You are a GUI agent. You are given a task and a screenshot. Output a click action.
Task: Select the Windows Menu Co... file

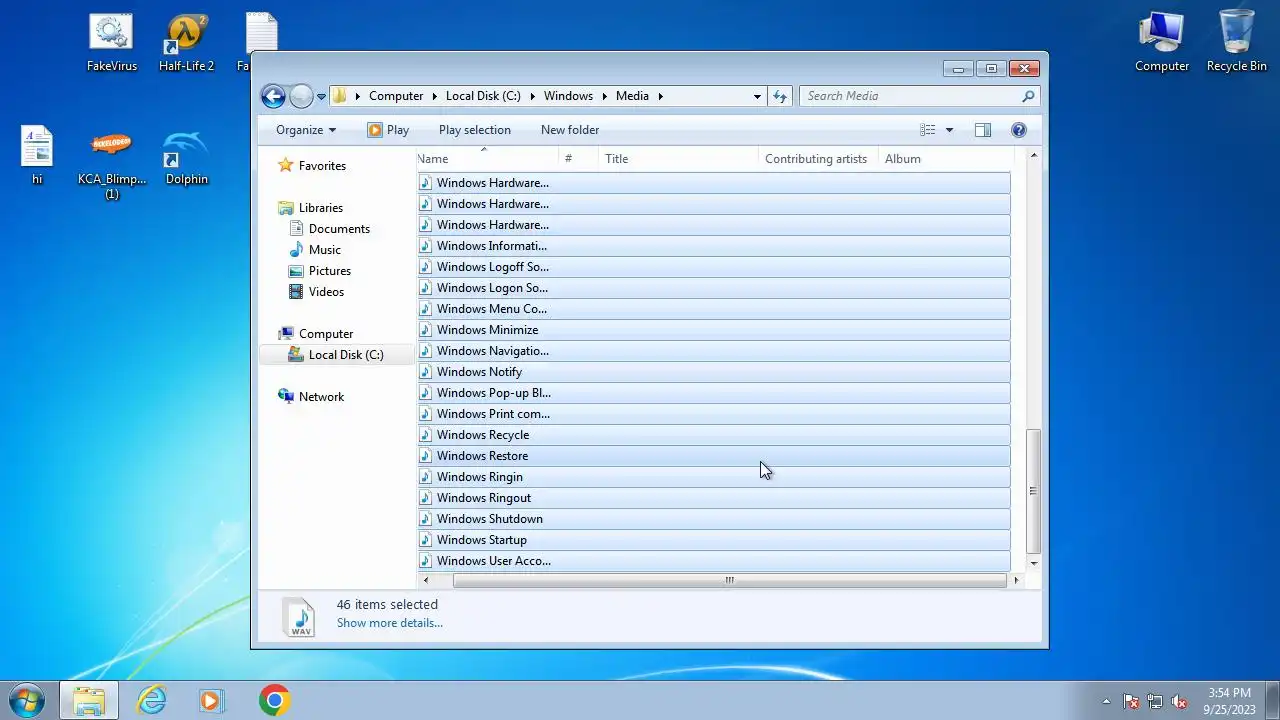click(714, 309)
